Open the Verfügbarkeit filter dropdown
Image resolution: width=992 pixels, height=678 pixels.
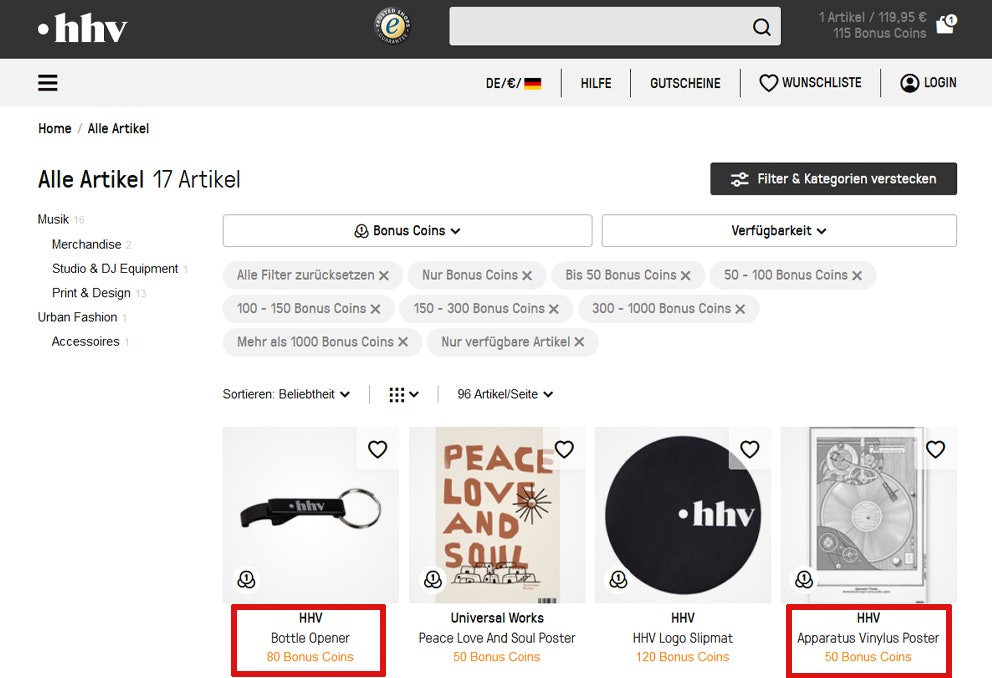click(779, 231)
